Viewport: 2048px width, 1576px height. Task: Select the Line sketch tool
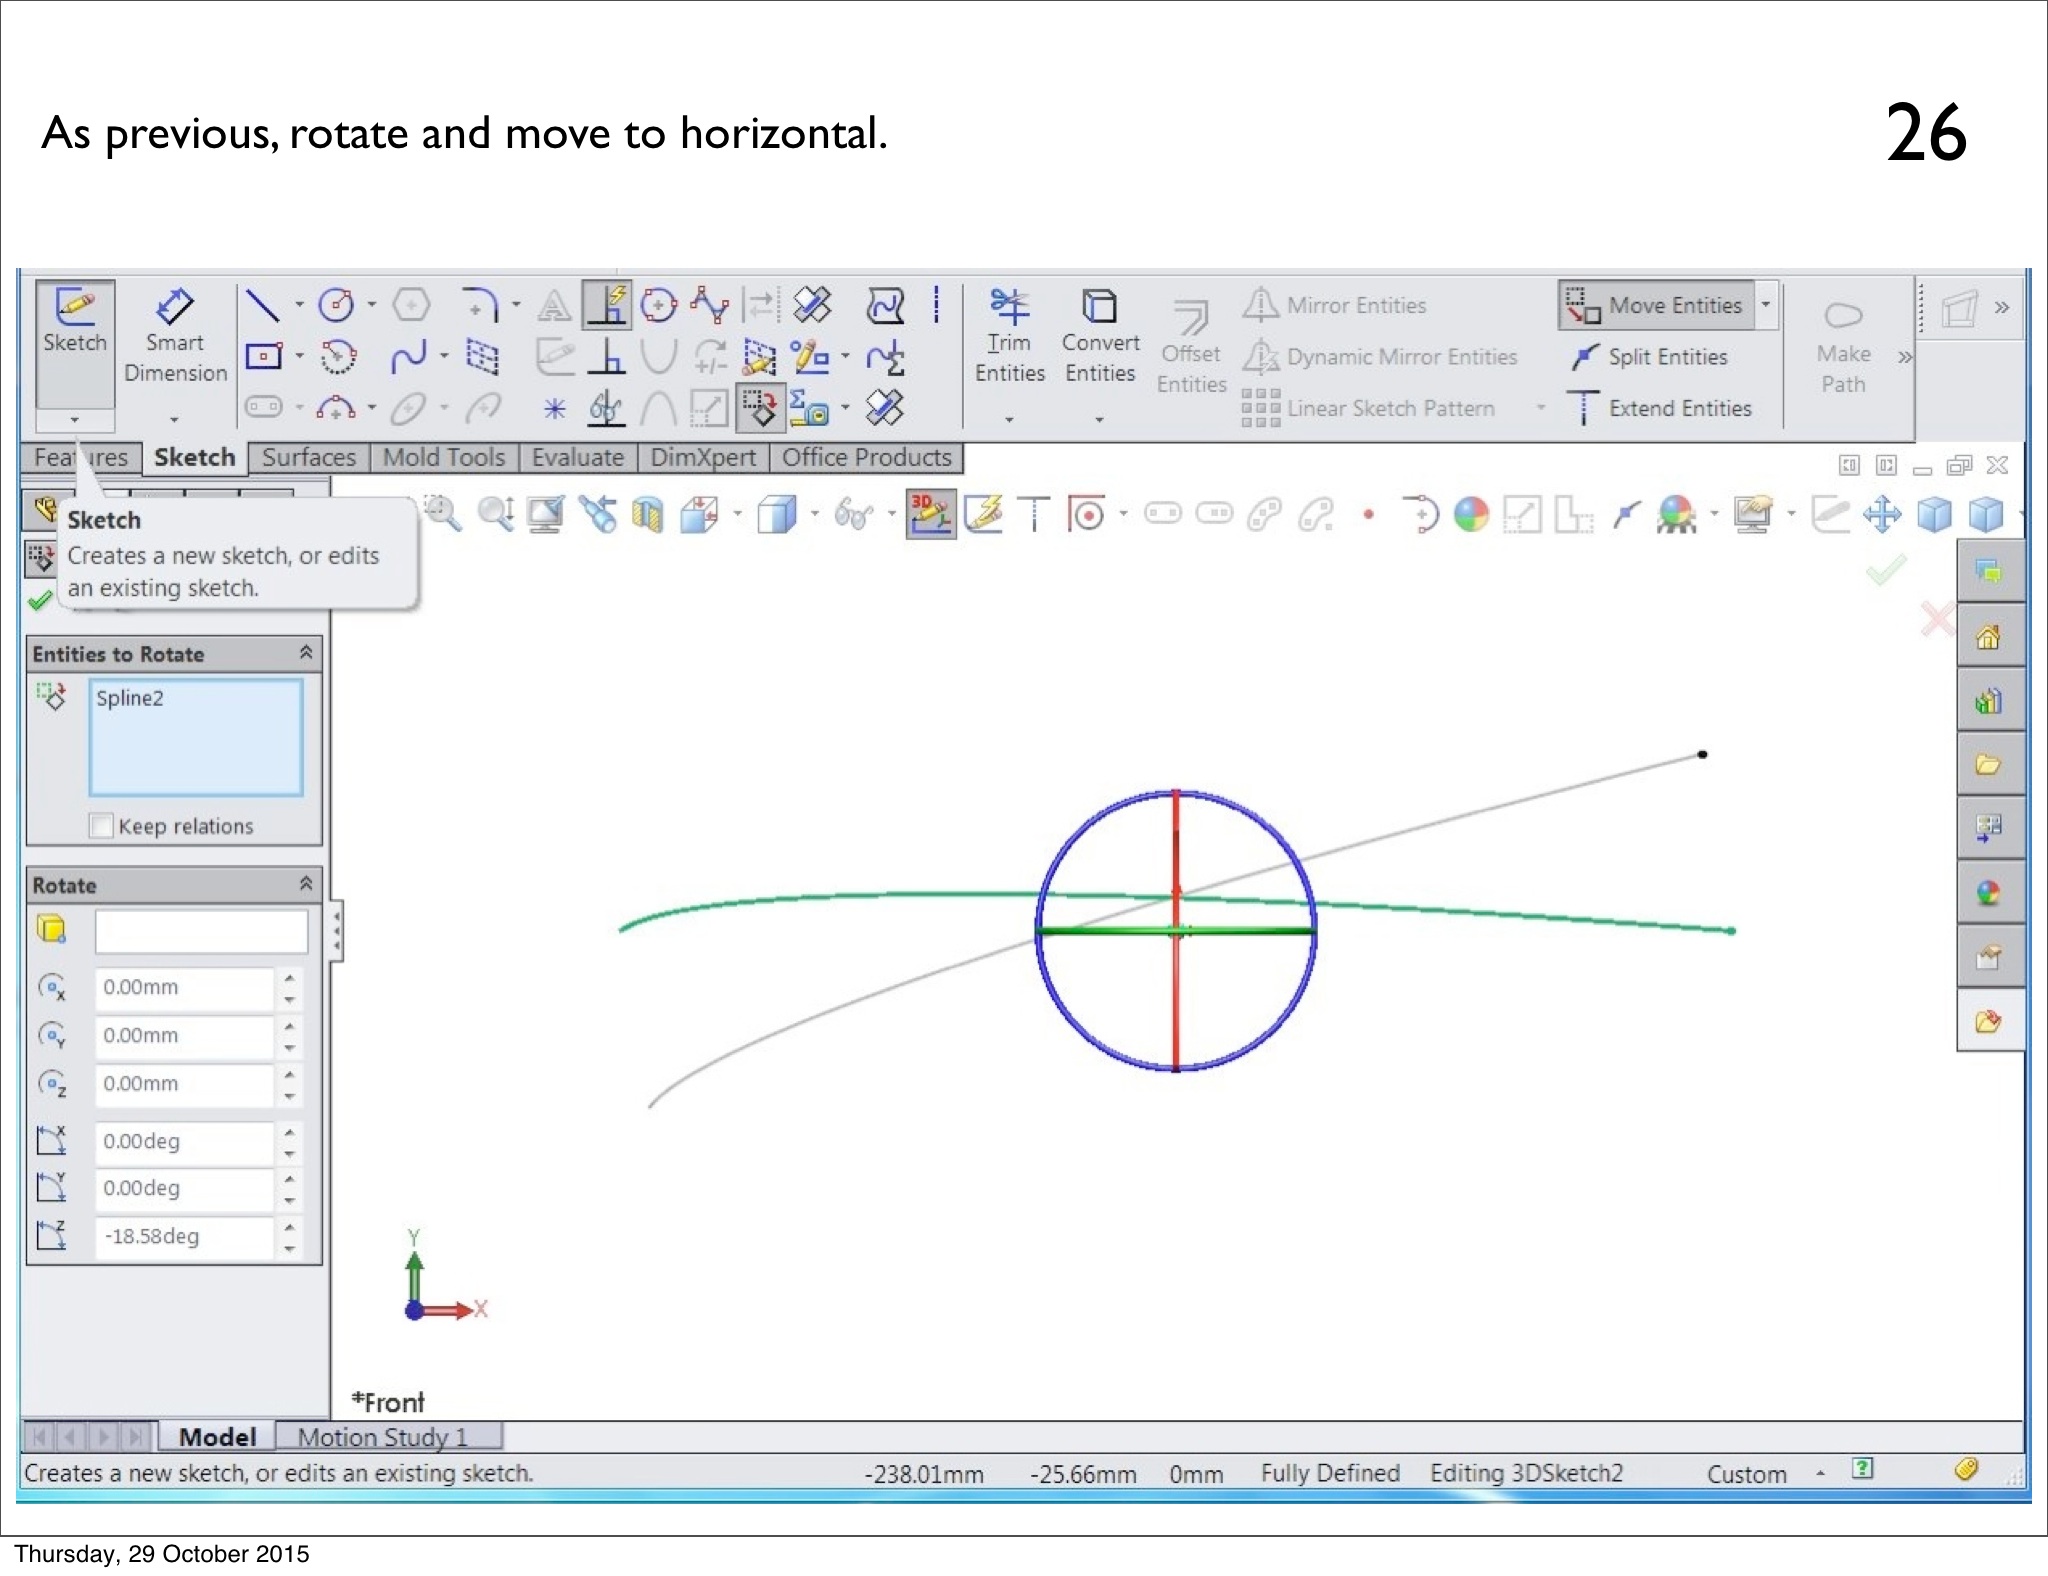262,305
